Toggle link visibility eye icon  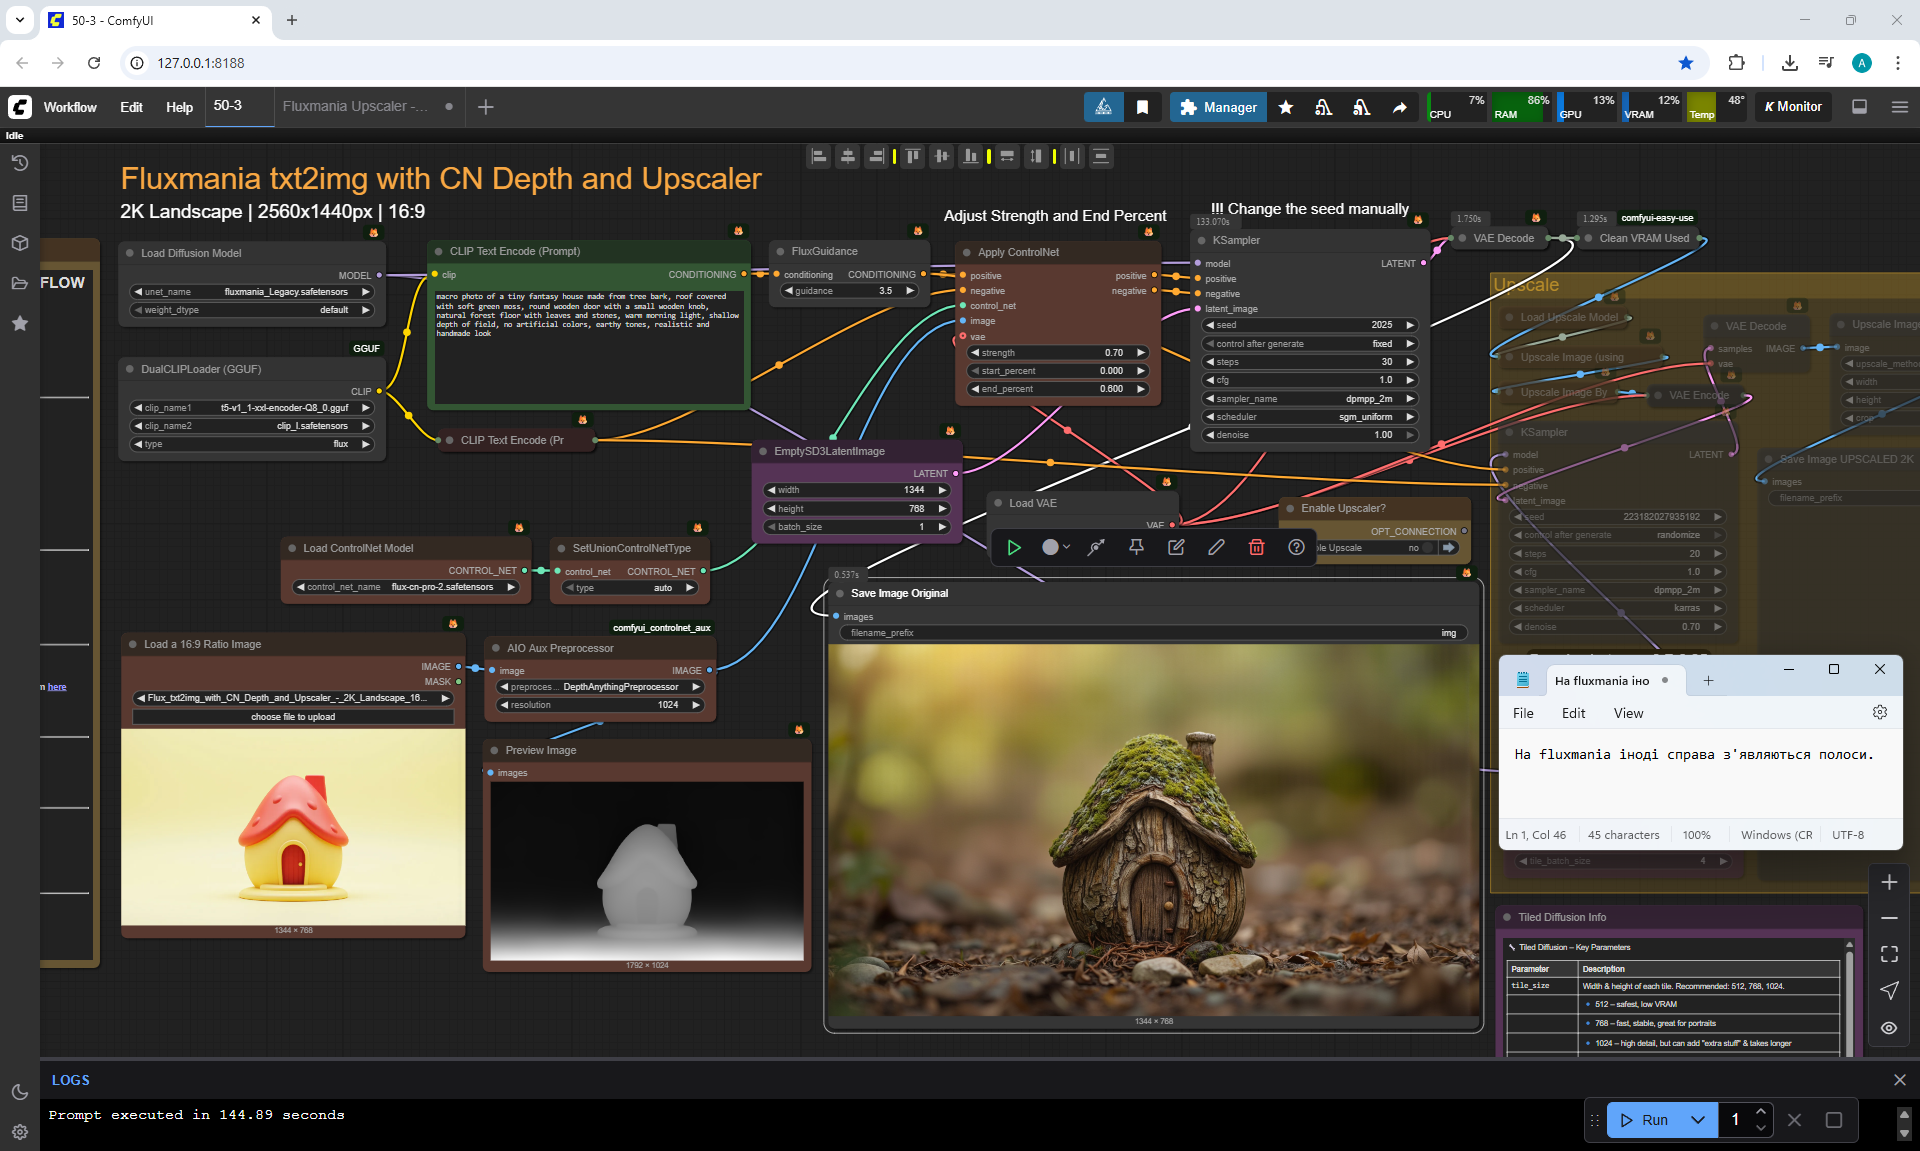point(1888,1028)
